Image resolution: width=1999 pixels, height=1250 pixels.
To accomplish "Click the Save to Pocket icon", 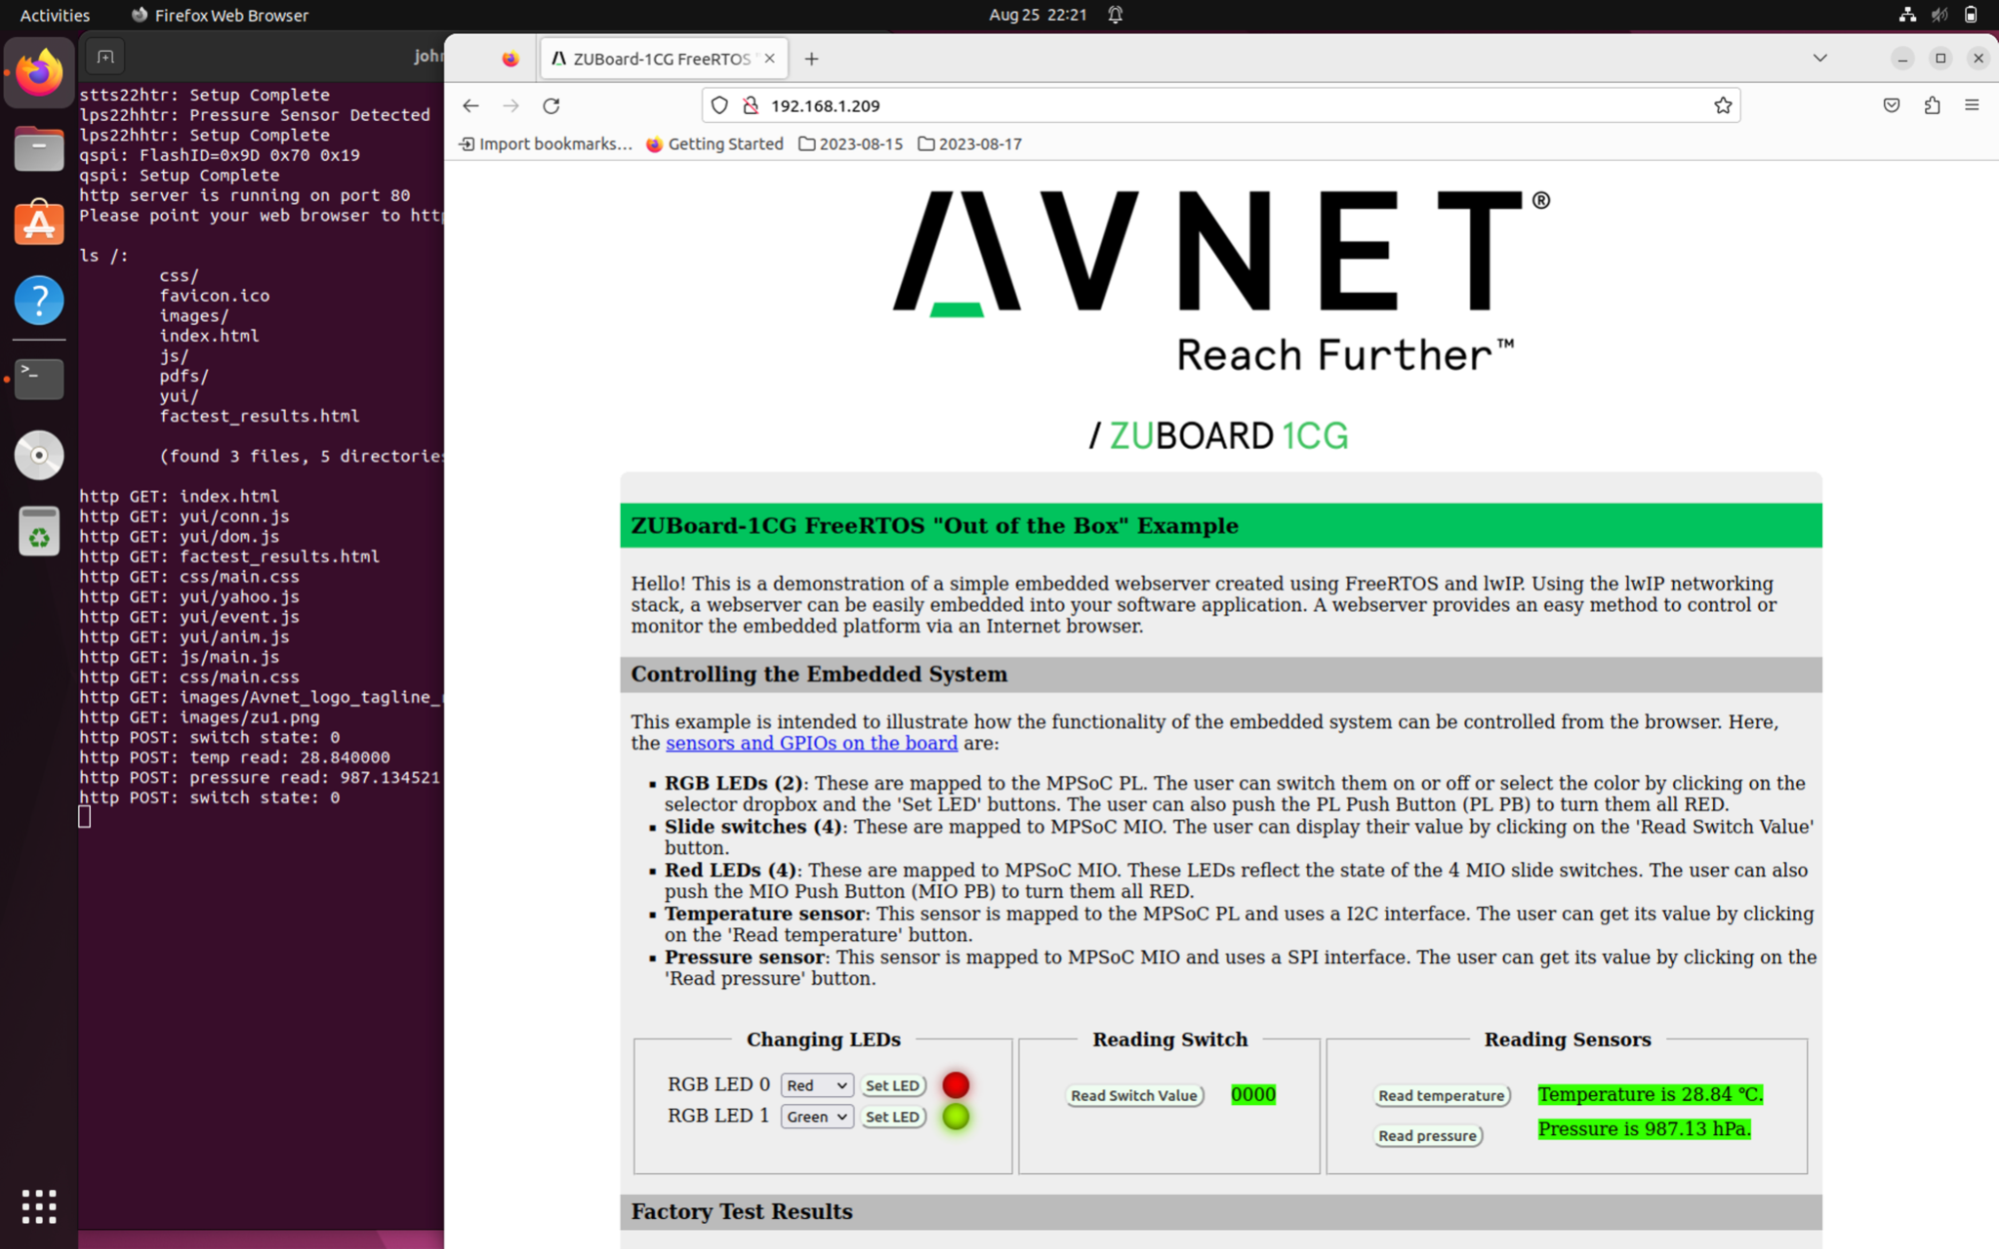I will (1891, 105).
